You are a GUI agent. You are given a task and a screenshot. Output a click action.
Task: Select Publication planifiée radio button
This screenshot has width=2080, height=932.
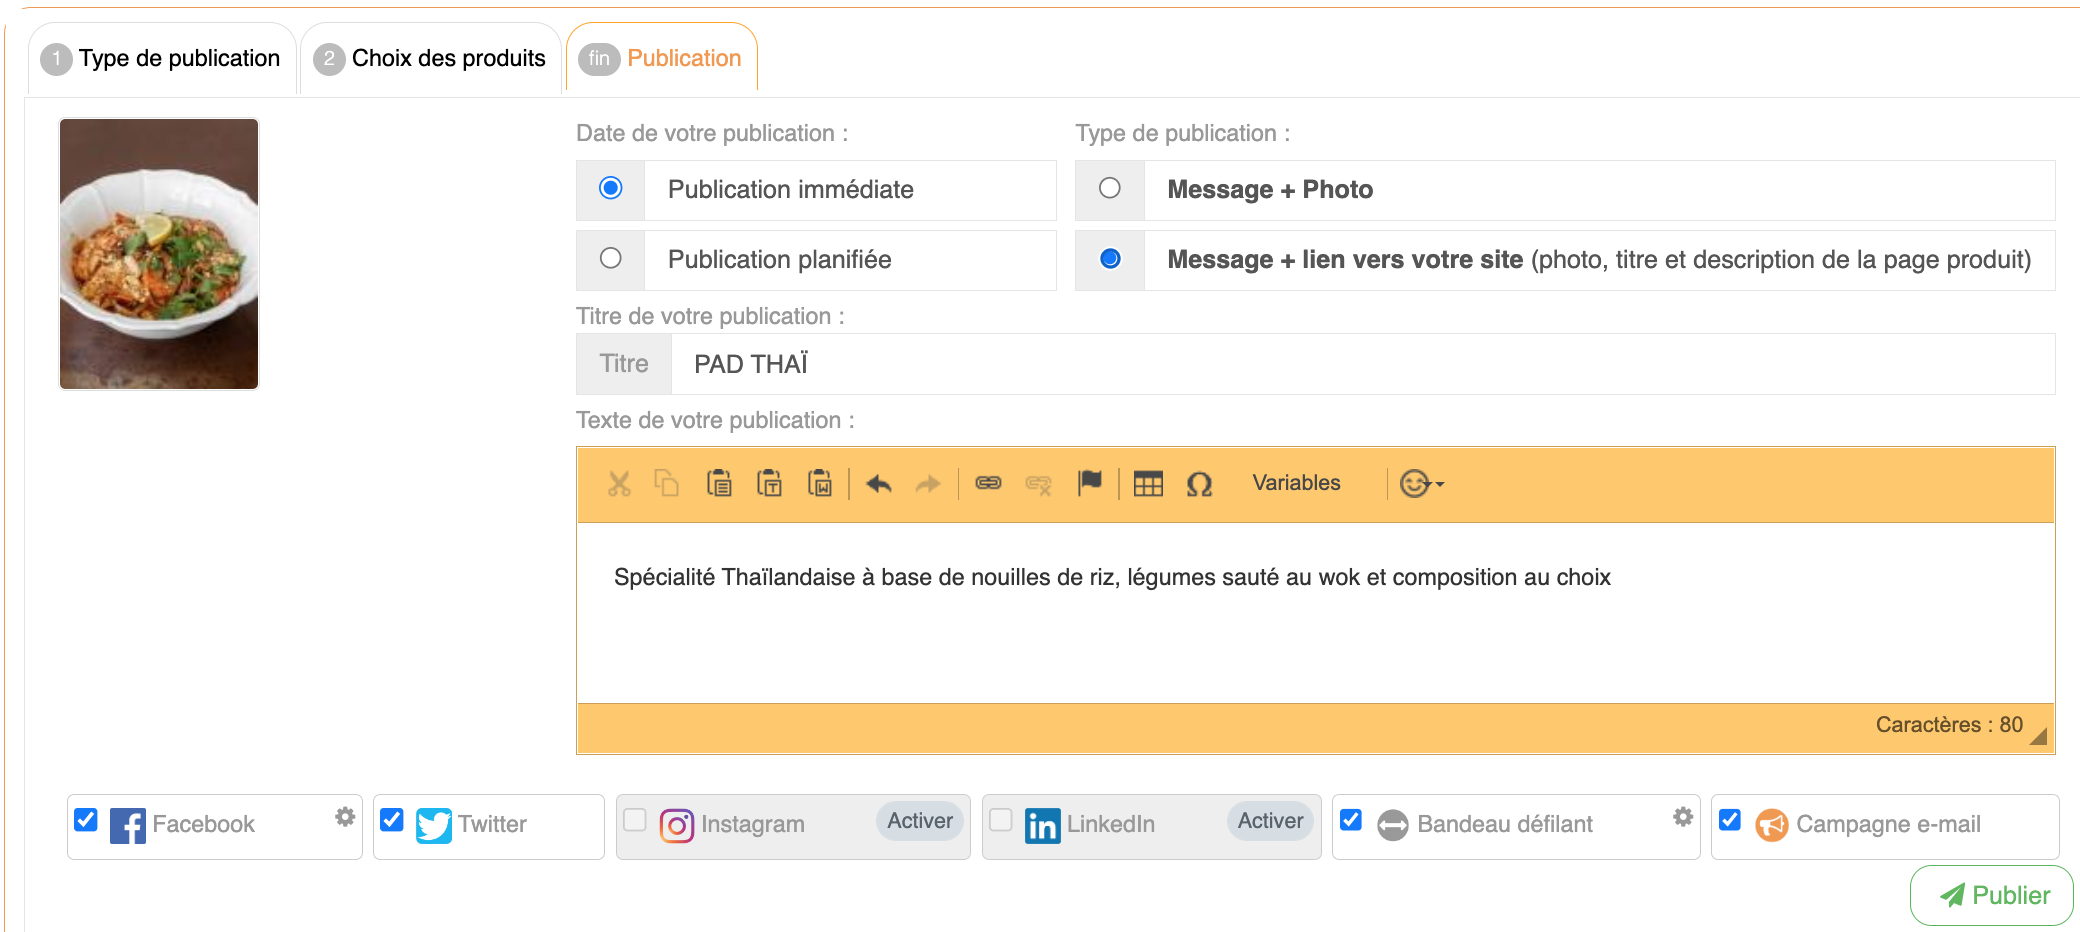tap(611, 259)
